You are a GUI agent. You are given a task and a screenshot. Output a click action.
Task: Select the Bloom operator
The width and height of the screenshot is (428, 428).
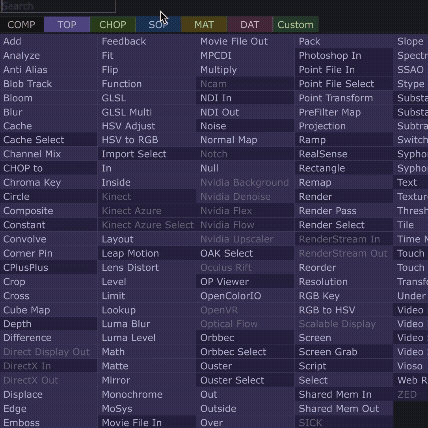point(49,98)
